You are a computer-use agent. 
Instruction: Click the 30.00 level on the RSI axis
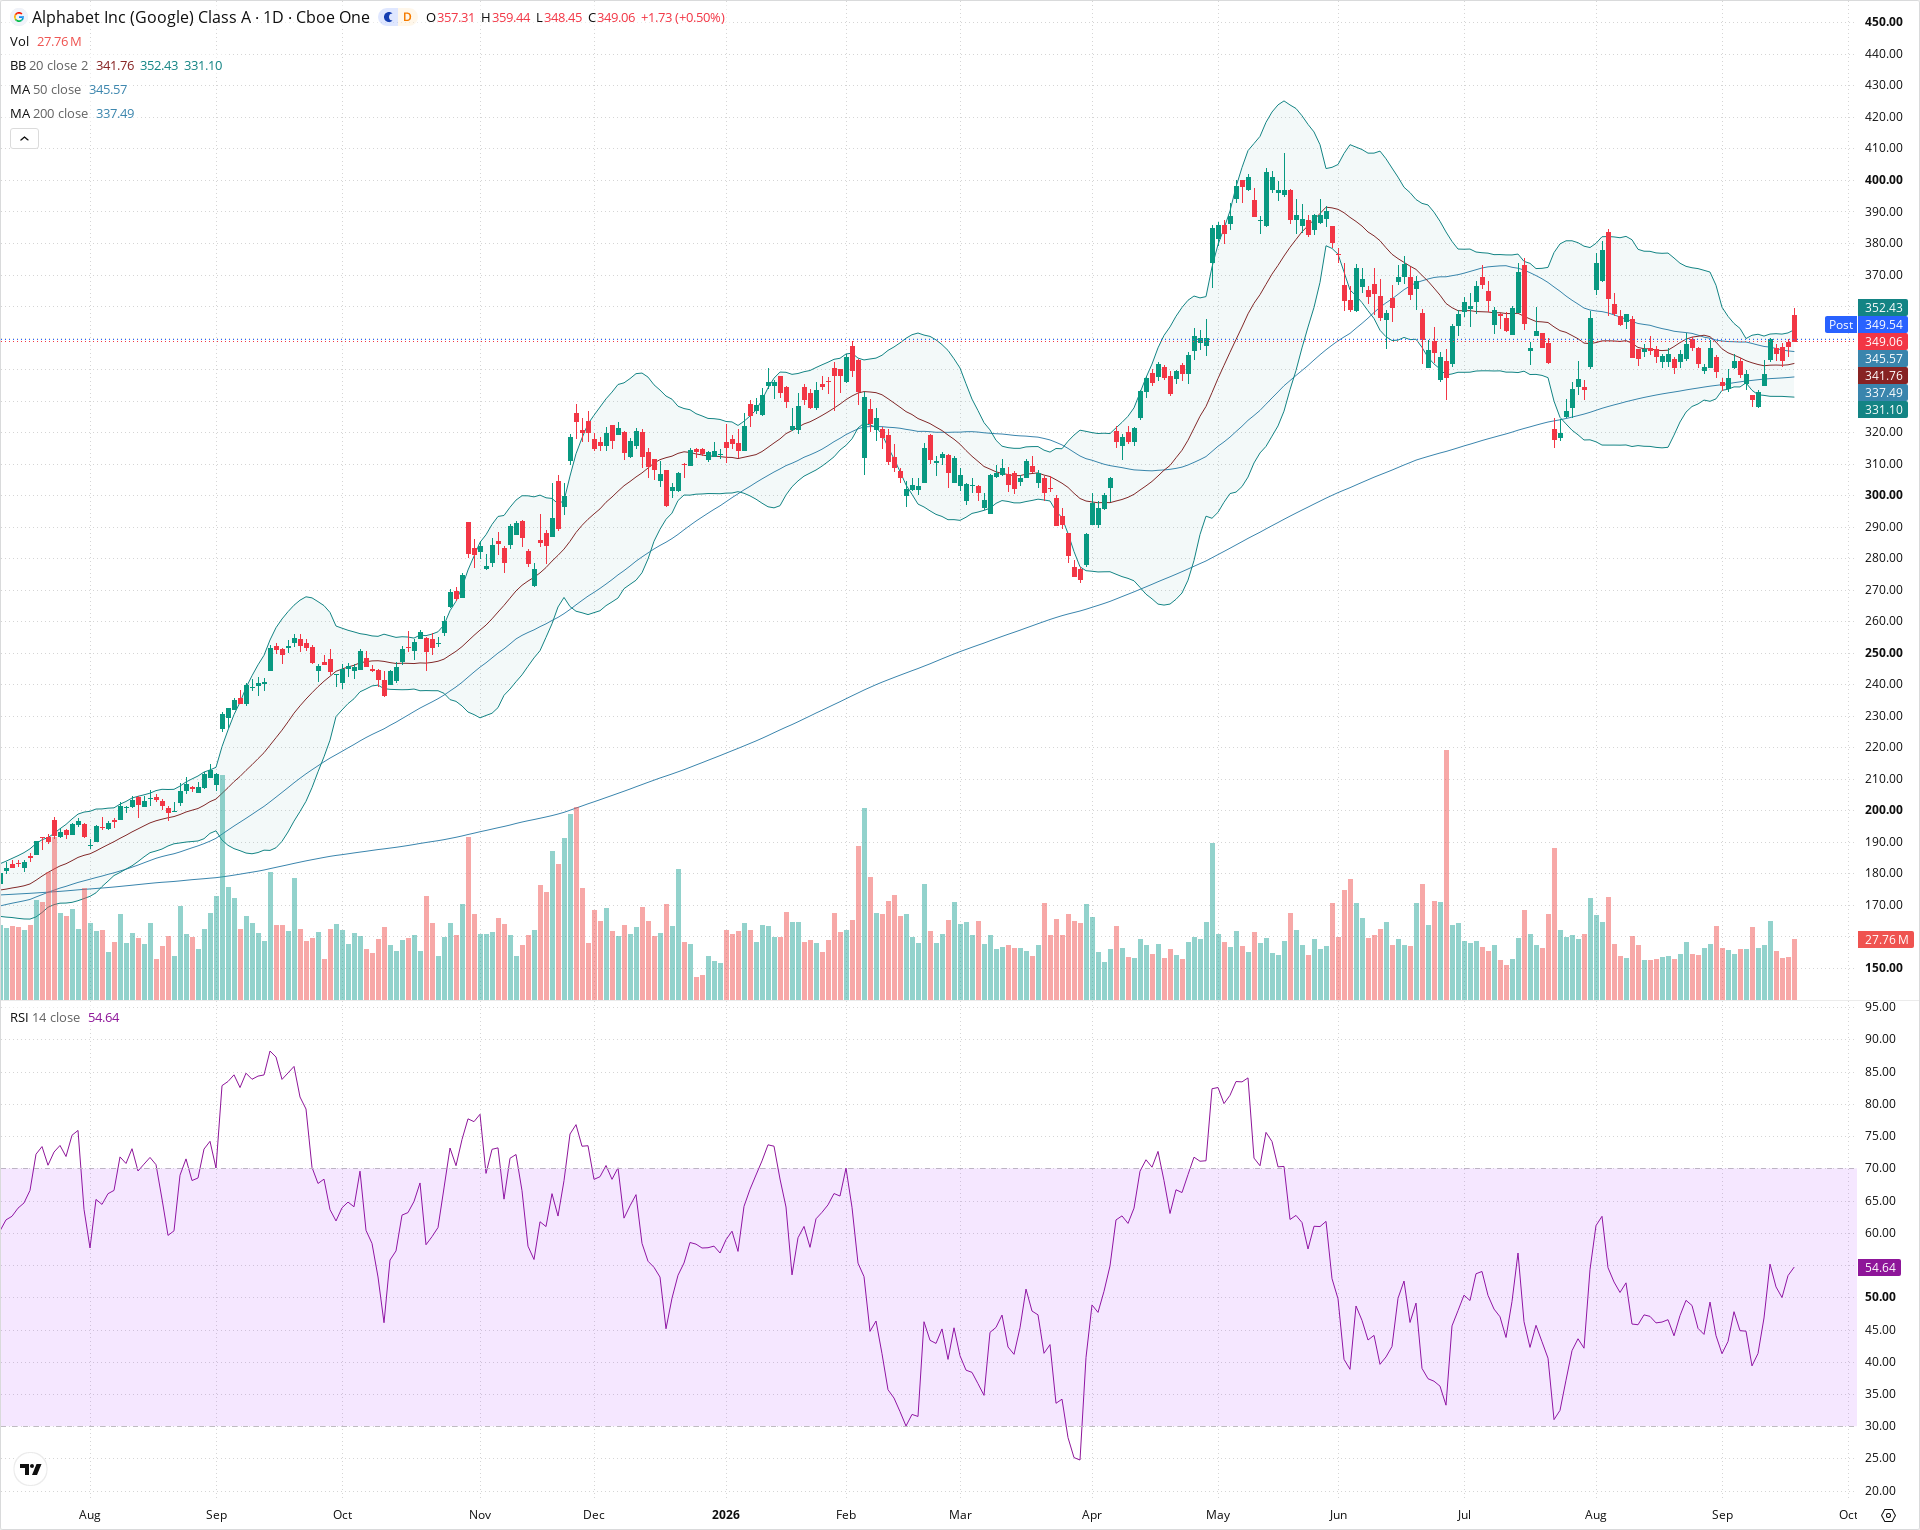[x=1880, y=1426]
